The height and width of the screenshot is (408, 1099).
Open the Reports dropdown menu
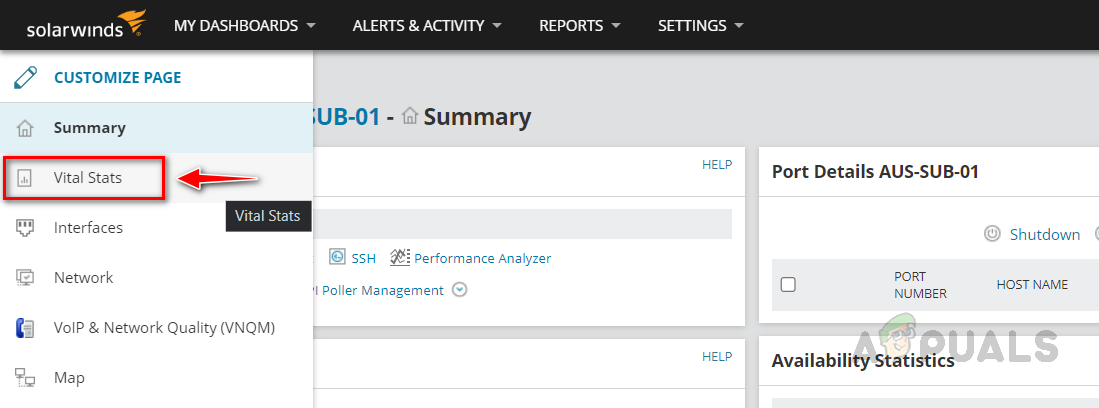coord(579,25)
